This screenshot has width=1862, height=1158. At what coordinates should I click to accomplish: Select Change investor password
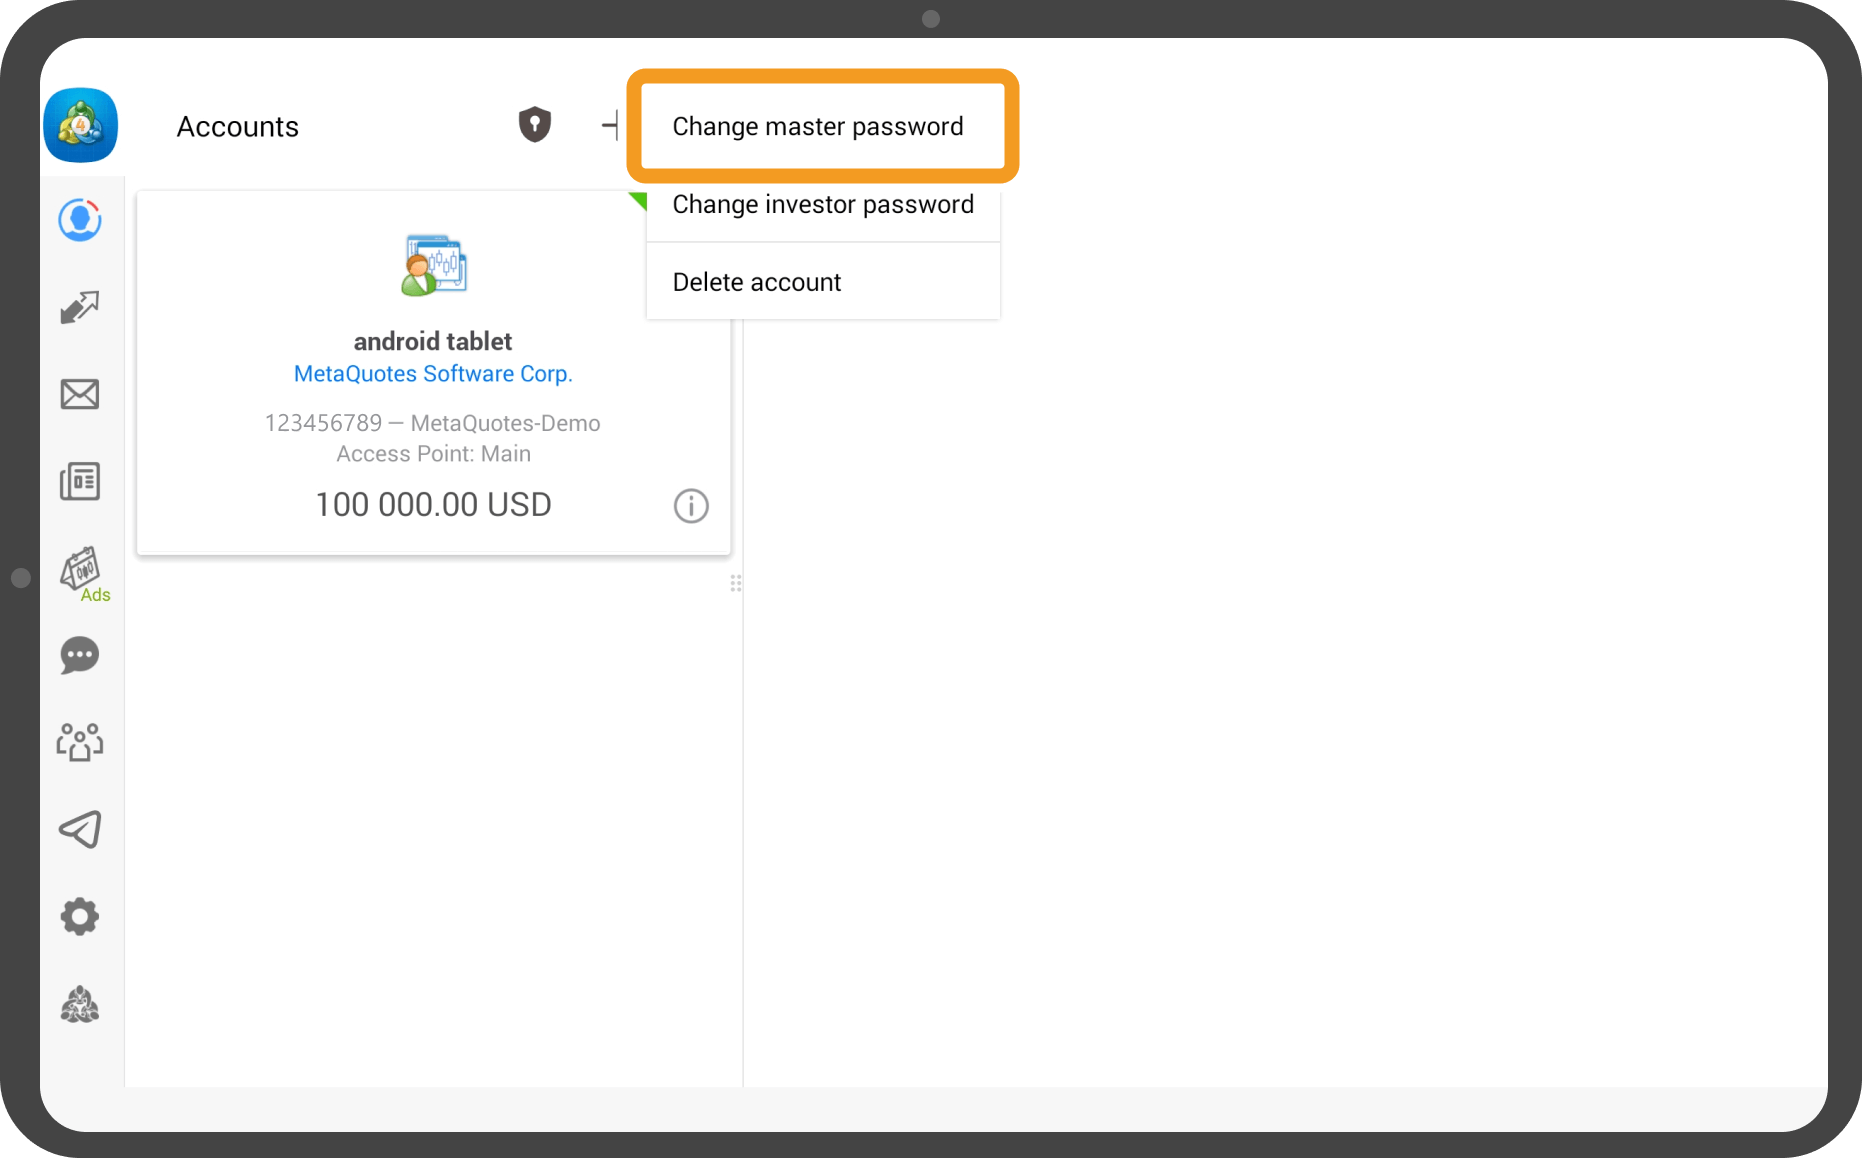[823, 205]
